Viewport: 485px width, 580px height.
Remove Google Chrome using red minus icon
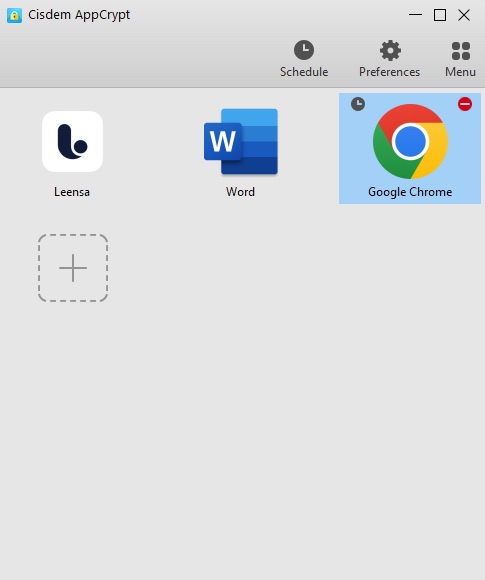(x=465, y=104)
